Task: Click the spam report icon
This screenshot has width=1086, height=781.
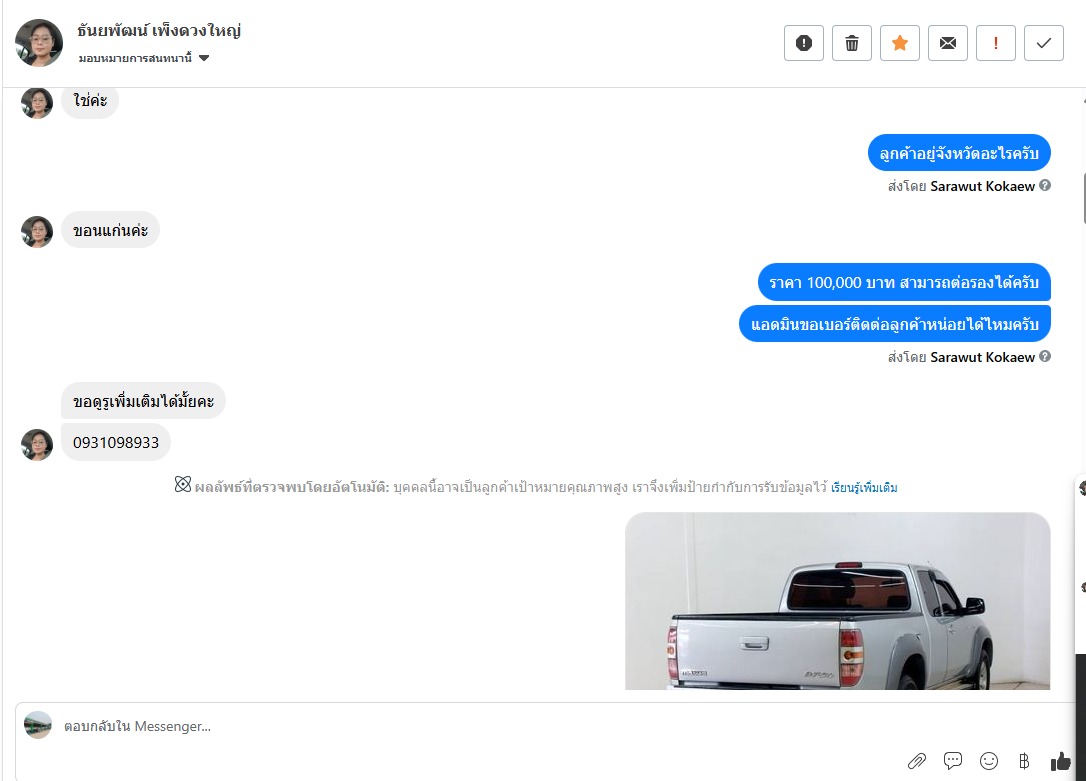Action: (x=803, y=43)
